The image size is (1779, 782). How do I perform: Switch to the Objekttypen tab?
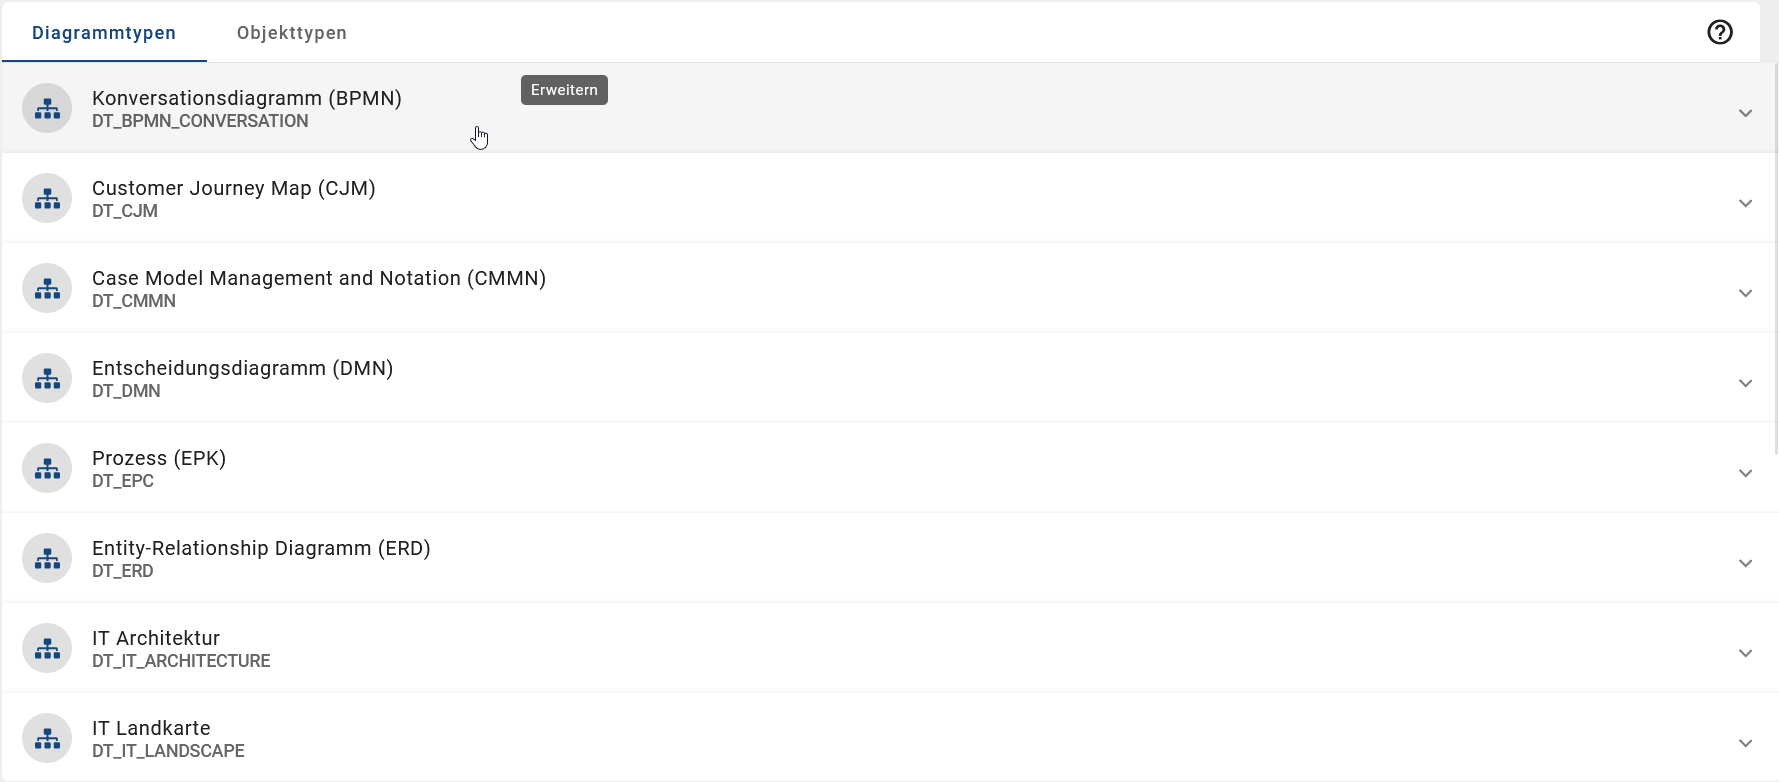click(x=292, y=33)
